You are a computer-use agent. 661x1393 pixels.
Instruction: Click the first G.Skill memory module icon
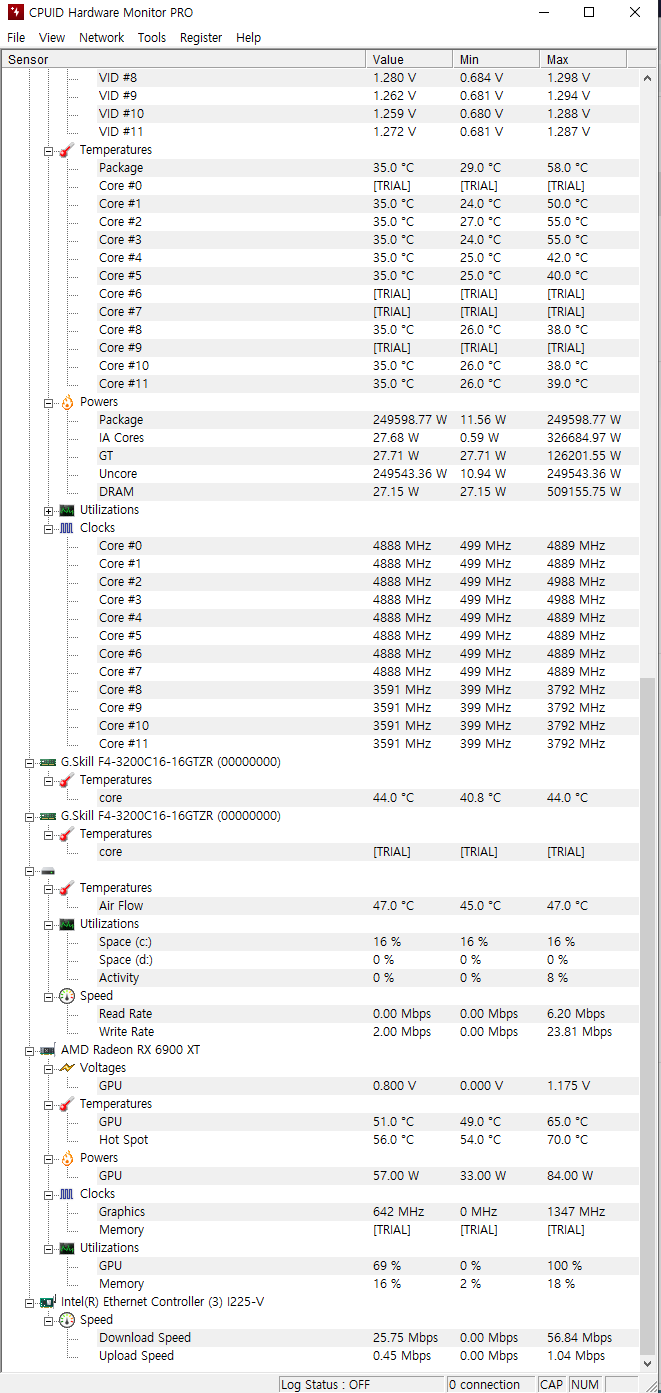click(48, 762)
